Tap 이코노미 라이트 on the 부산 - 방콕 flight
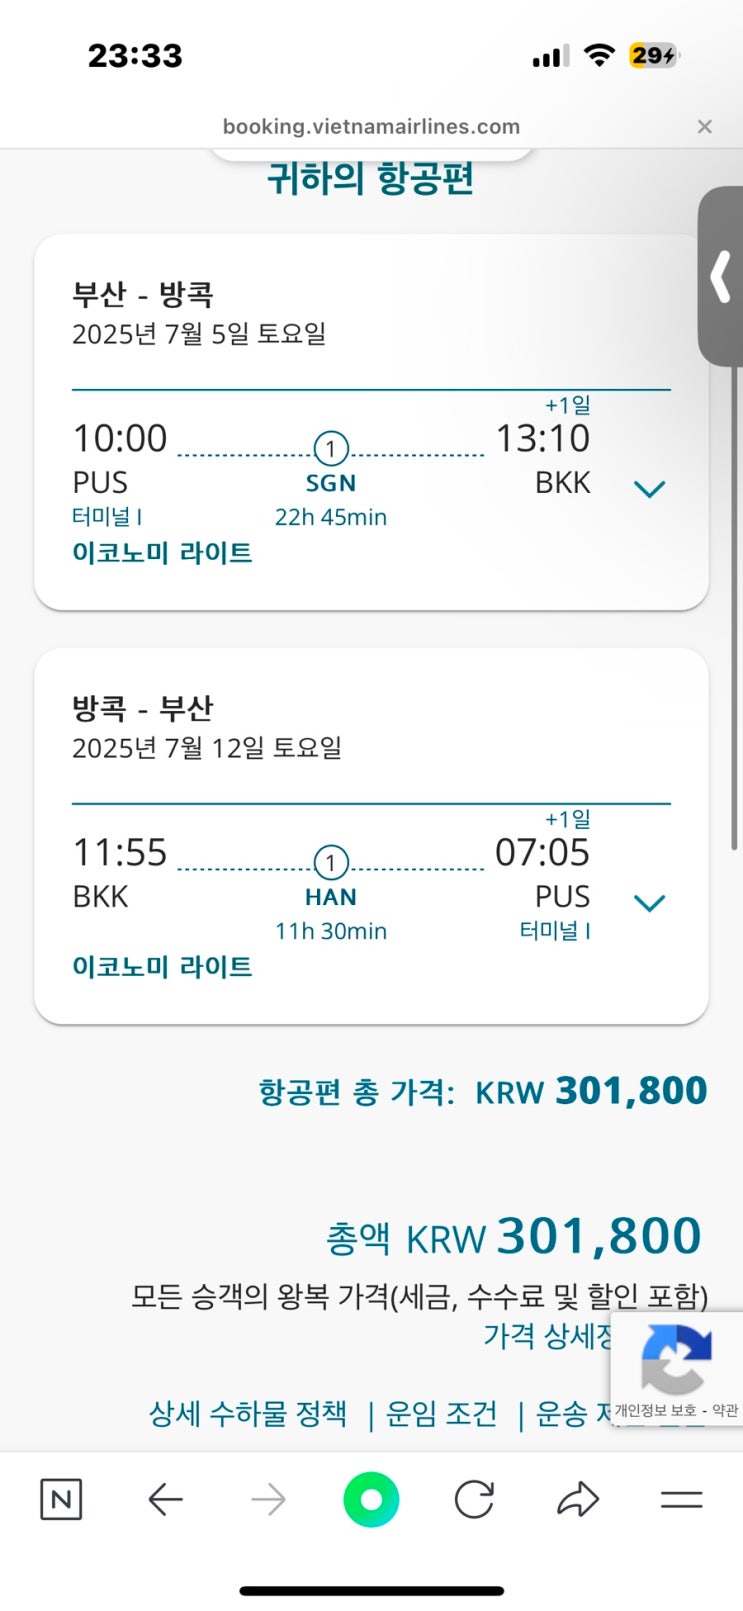 tap(162, 553)
